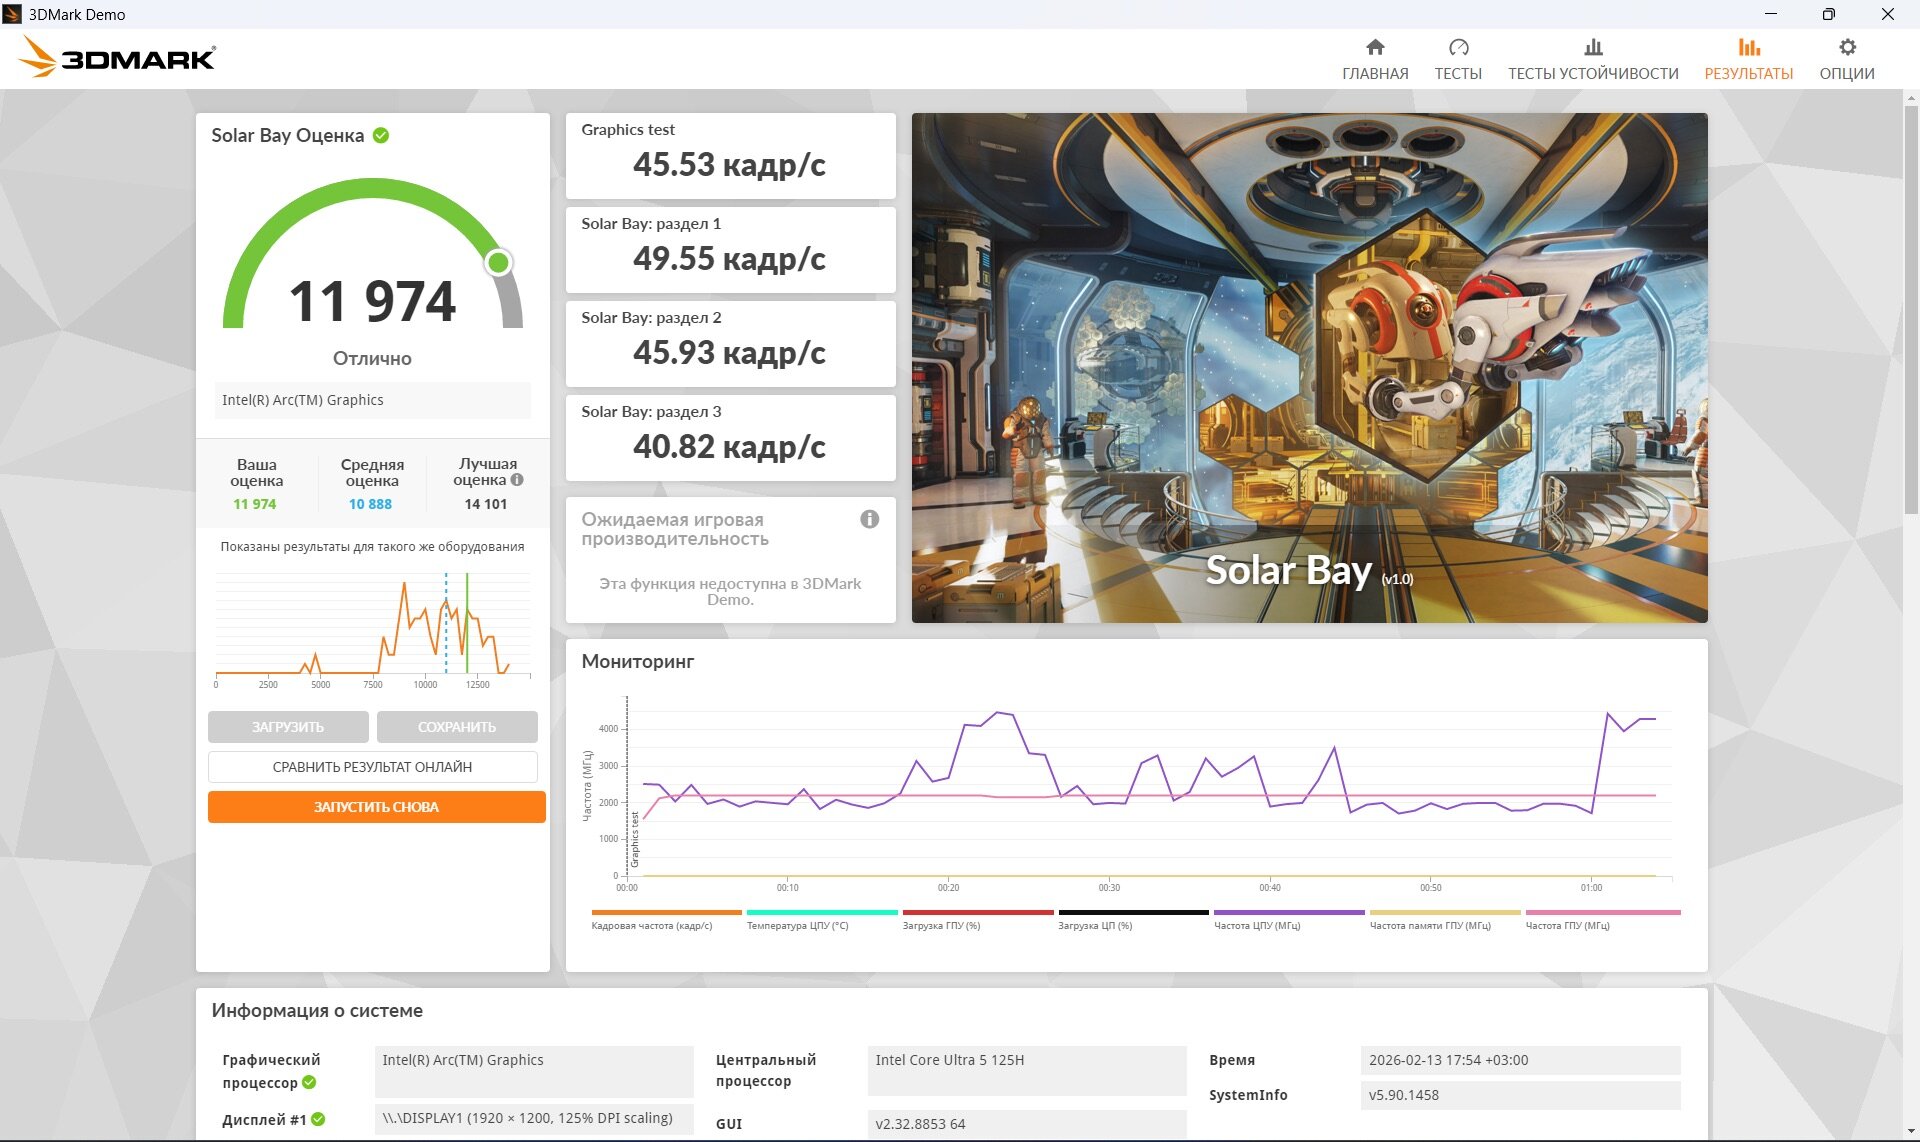Click info icon next to best score
This screenshot has height=1142, width=1920.
517,480
